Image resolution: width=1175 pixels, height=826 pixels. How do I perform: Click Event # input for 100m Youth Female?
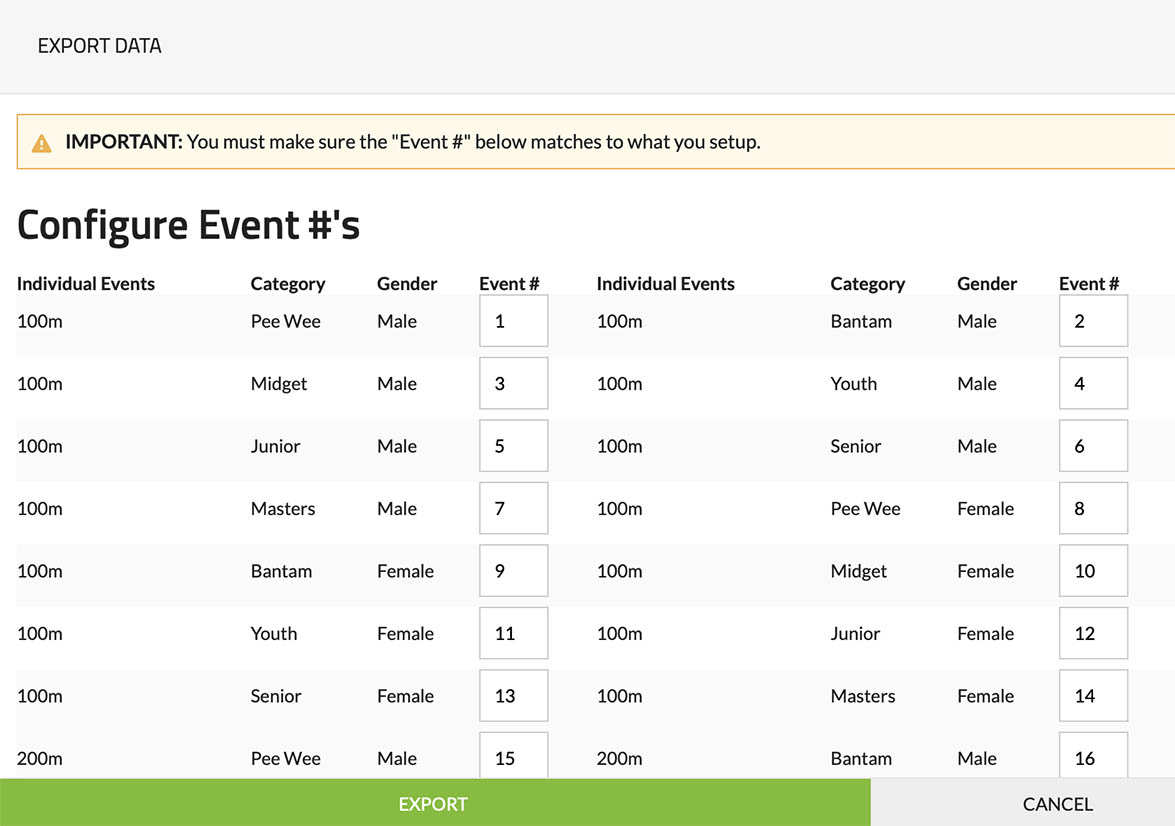click(x=513, y=633)
